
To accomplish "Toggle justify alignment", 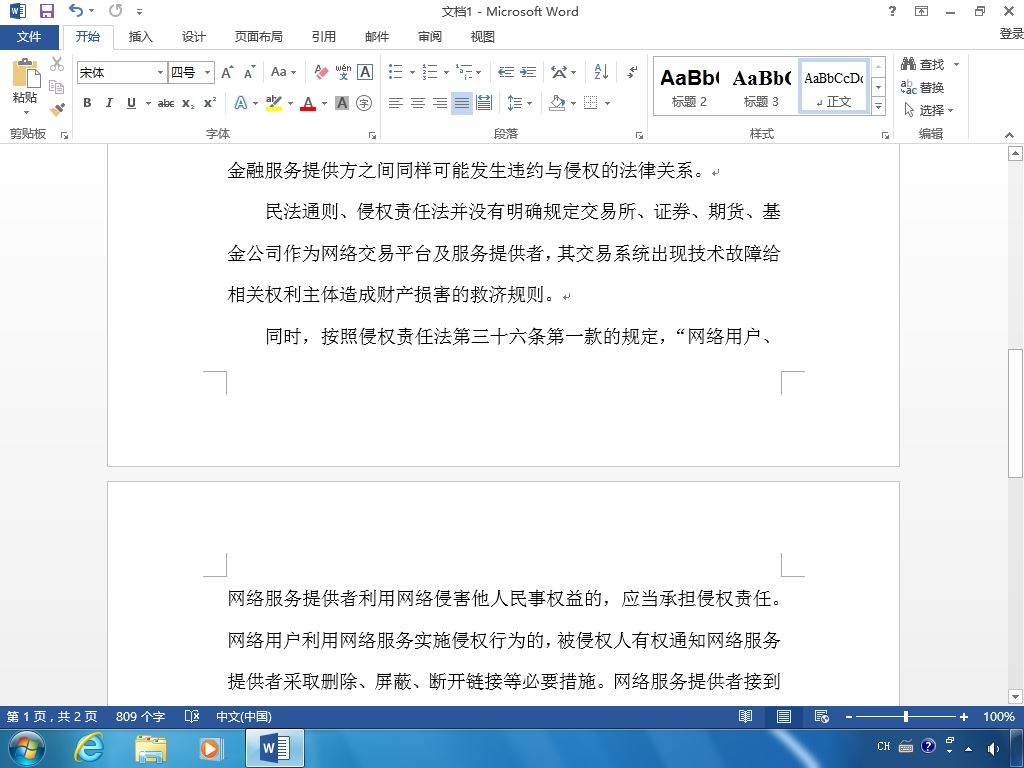I will pyautogui.click(x=462, y=103).
